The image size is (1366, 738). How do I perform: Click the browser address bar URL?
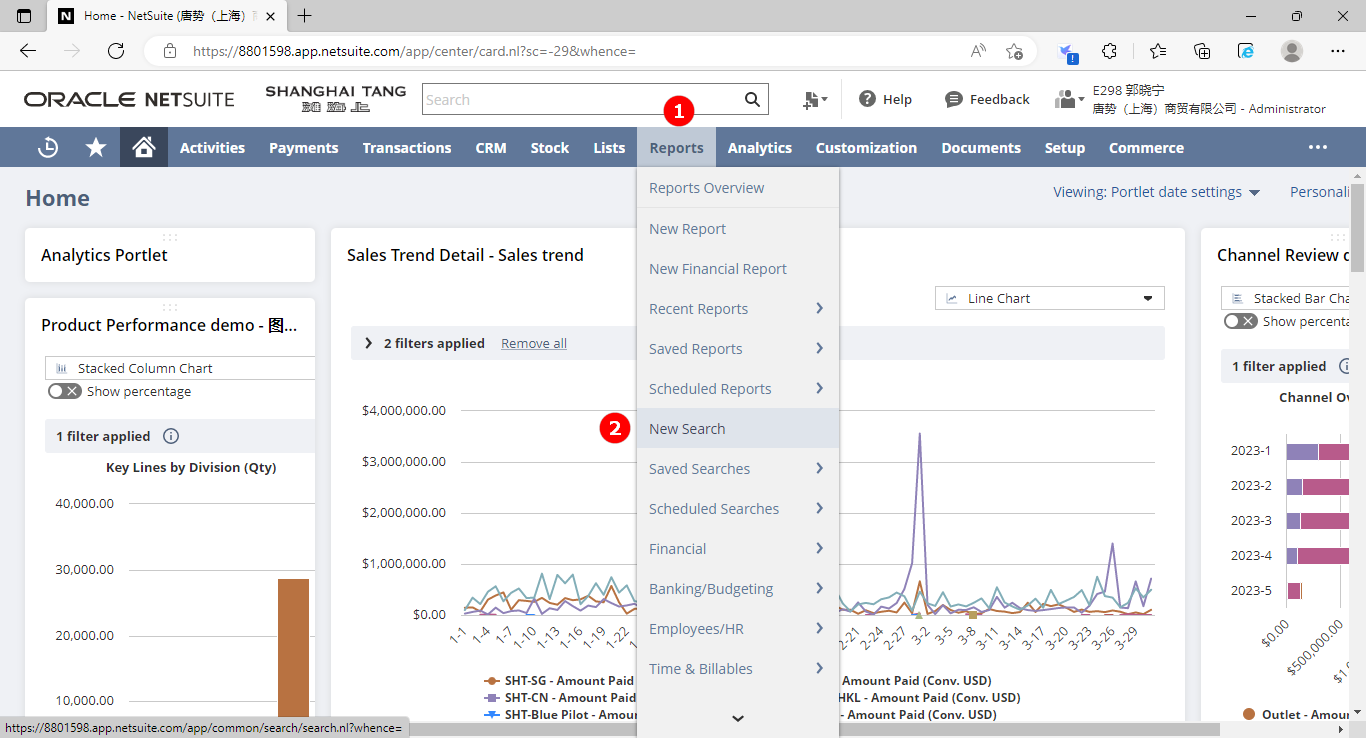(x=414, y=51)
